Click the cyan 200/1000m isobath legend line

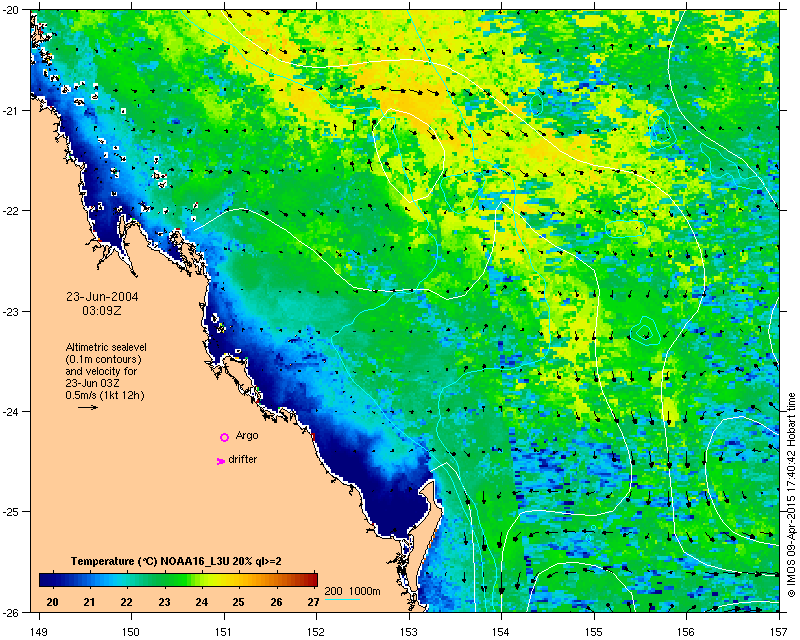(x=342, y=599)
